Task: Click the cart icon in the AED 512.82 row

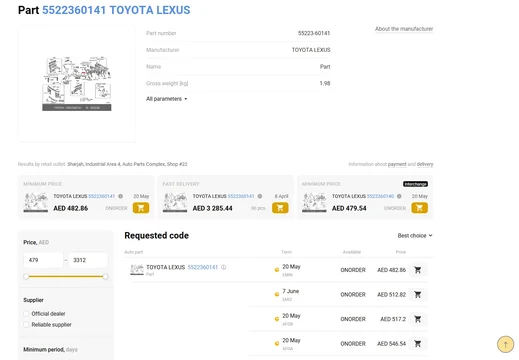Action: 417,295
